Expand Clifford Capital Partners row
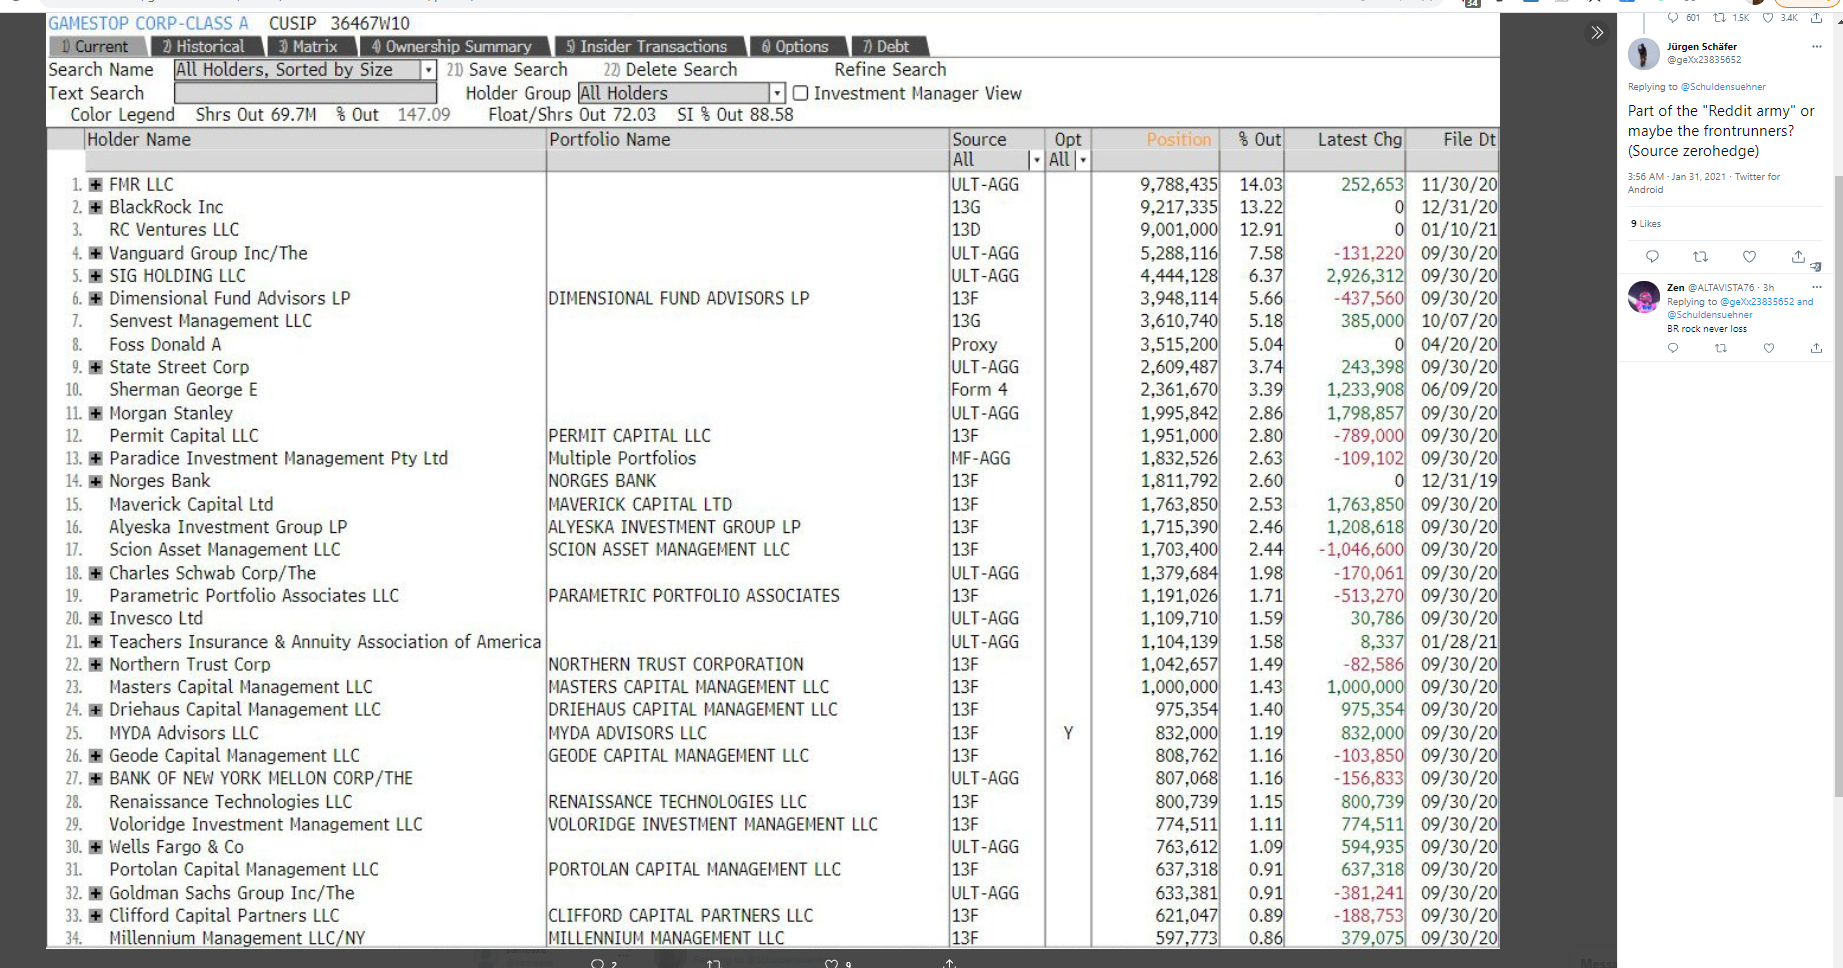Image resolution: width=1843 pixels, height=968 pixels. [96, 916]
